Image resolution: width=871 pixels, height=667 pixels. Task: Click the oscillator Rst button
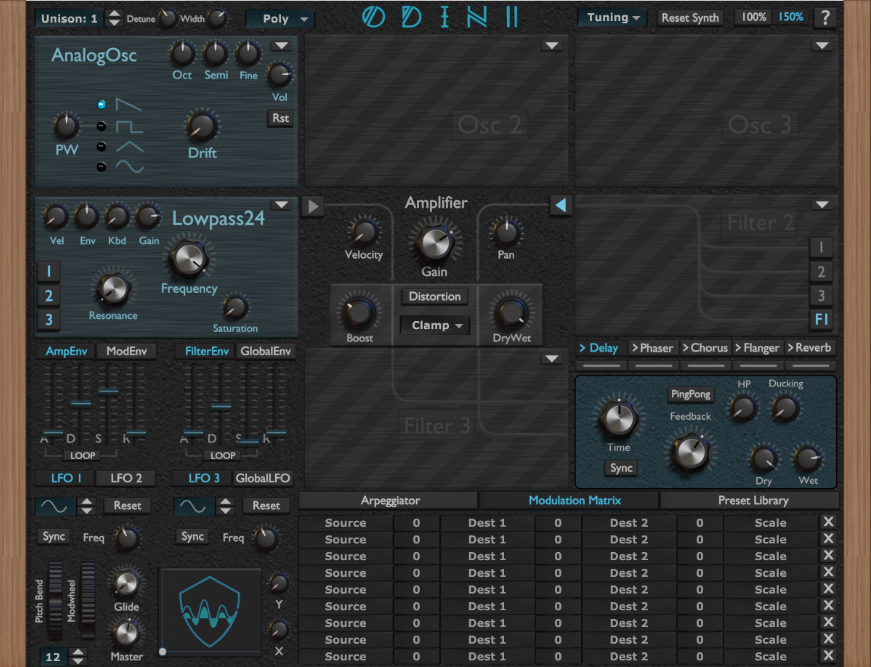pos(281,118)
